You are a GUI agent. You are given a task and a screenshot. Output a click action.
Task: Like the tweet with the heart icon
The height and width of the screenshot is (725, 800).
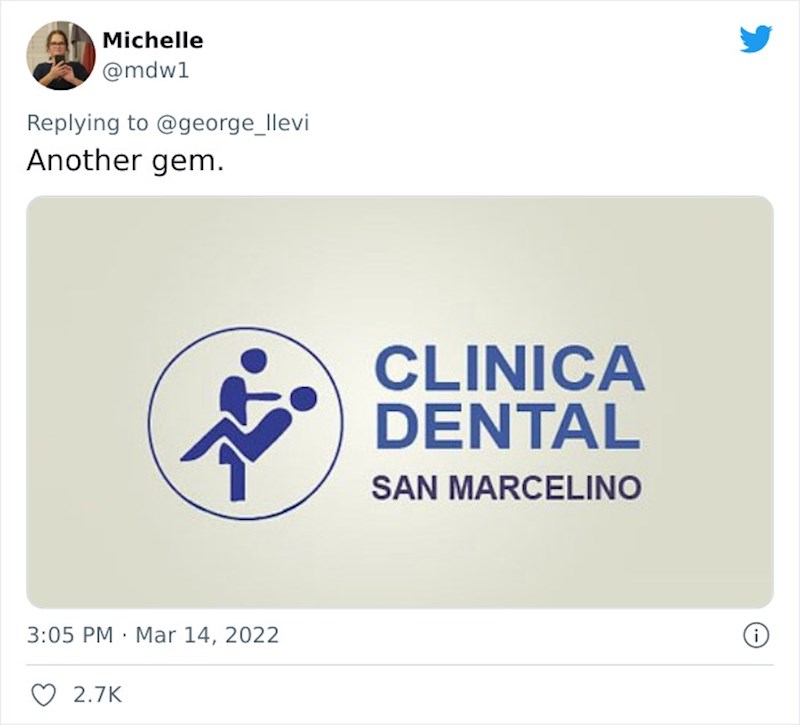44,694
